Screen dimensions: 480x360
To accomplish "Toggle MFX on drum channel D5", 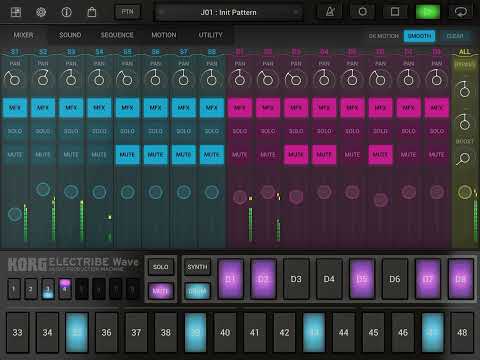I will click(352, 108).
